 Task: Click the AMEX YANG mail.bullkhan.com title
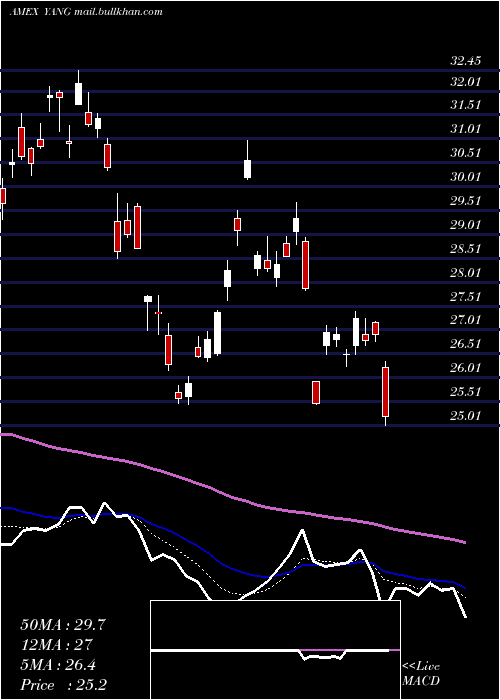pos(86,12)
